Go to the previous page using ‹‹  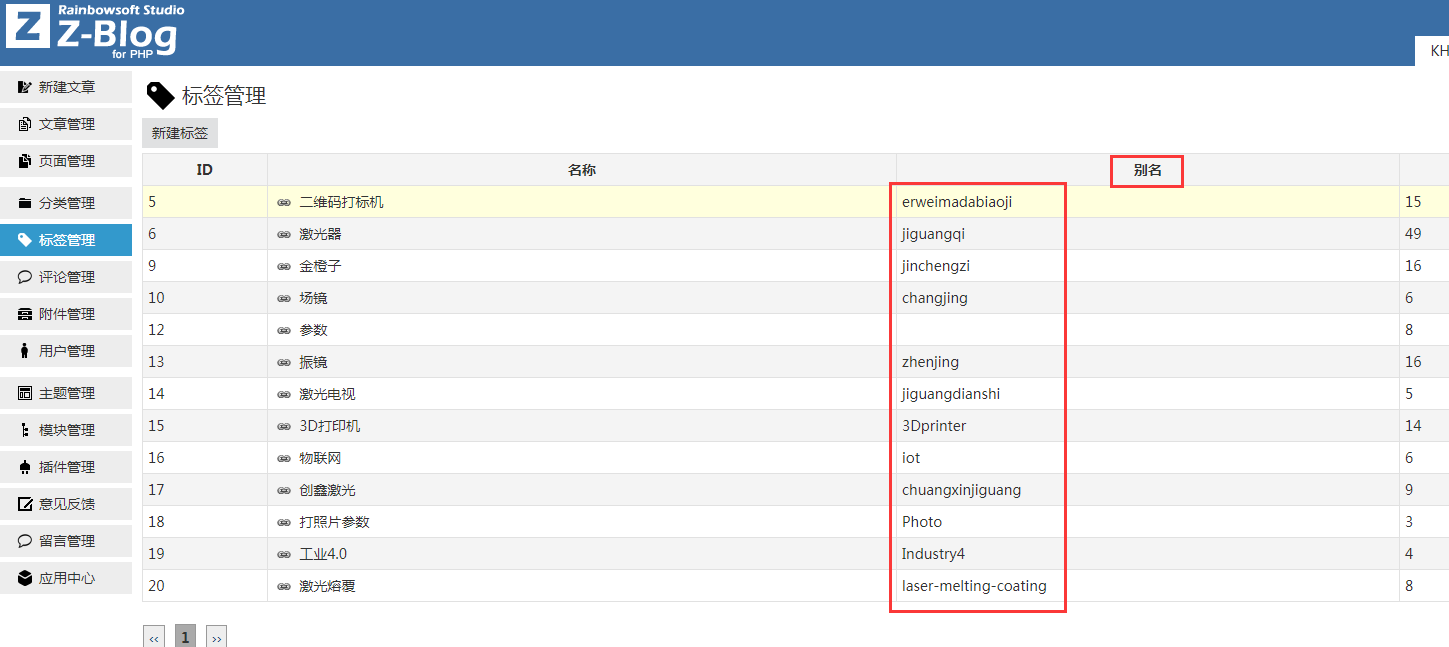click(154, 637)
